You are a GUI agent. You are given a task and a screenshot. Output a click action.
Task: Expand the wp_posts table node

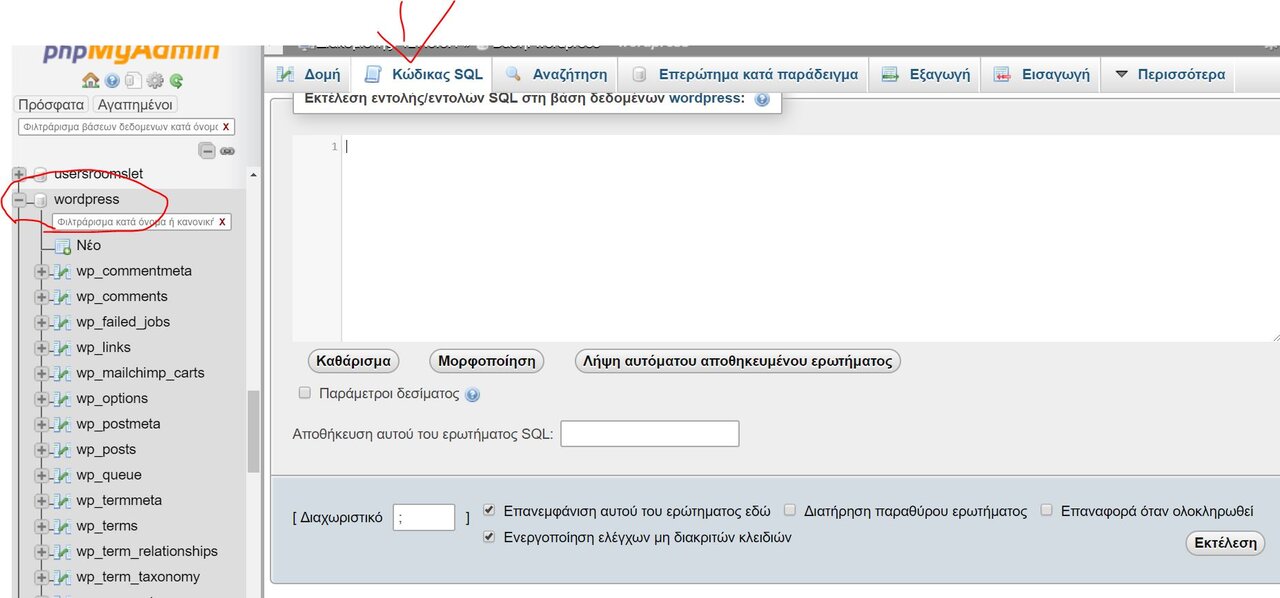(x=41, y=450)
